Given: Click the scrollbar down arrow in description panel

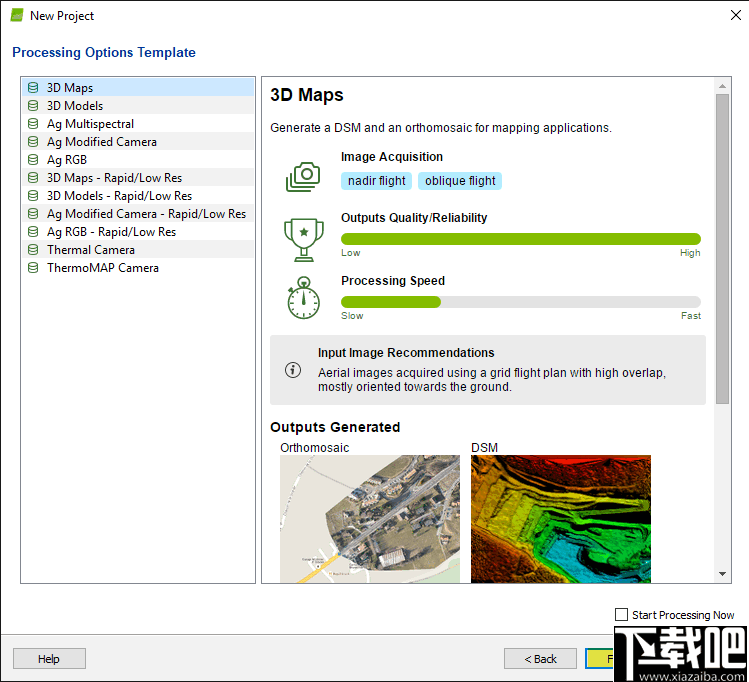Looking at the screenshot, I should (722, 574).
